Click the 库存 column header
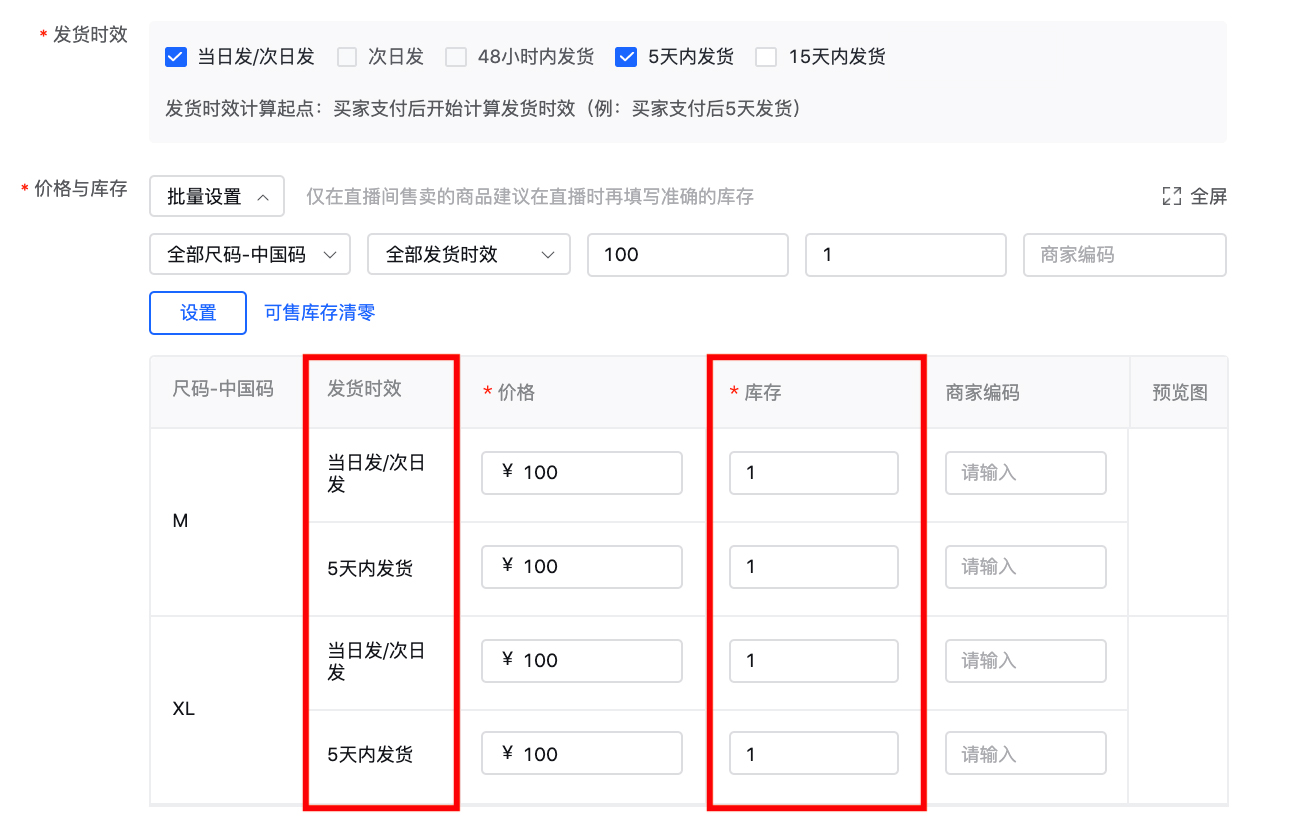 pyautogui.click(x=762, y=393)
